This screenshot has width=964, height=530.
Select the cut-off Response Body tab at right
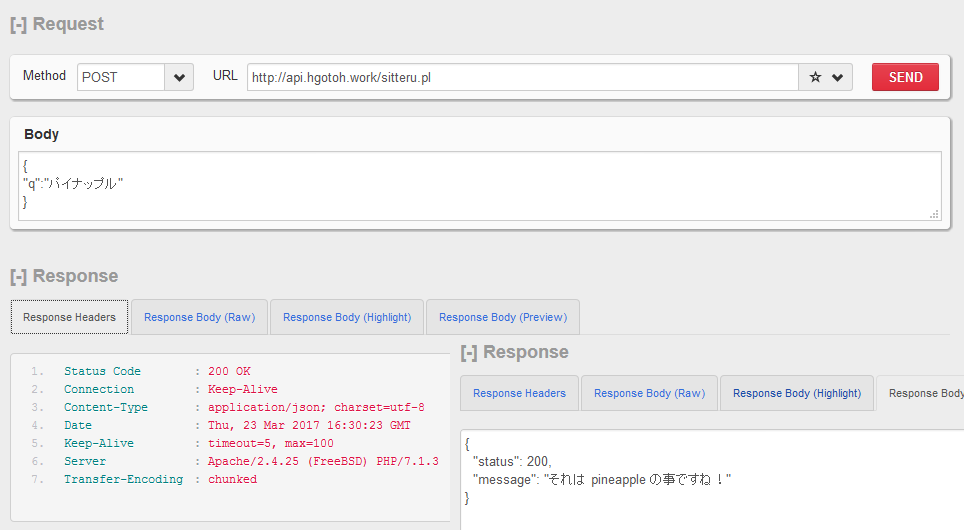(921, 394)
